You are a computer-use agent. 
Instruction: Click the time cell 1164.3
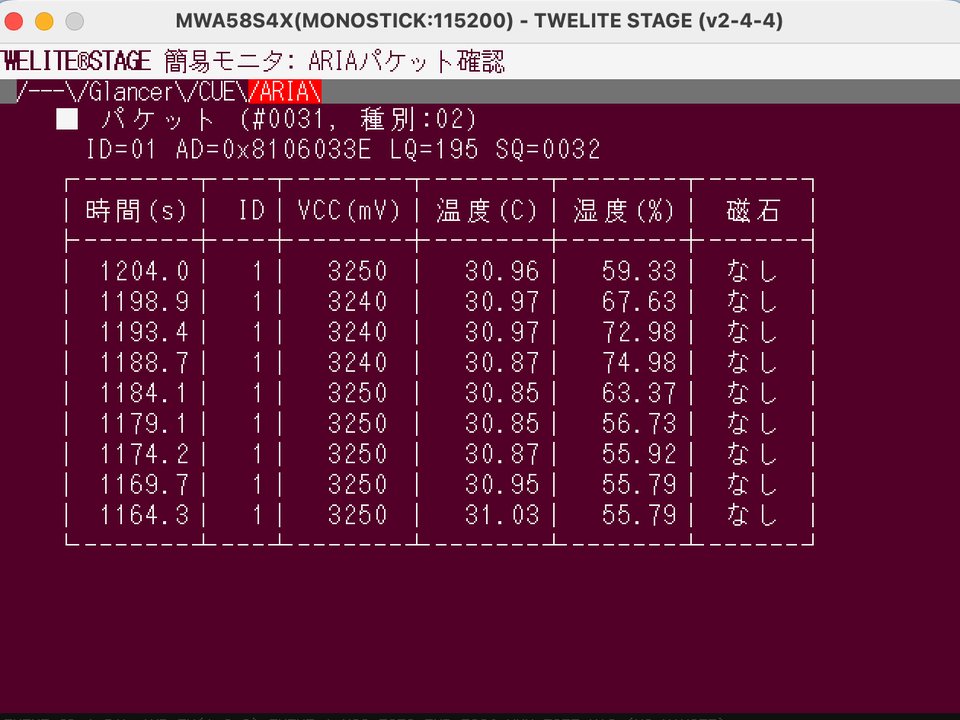pos(144,515)
